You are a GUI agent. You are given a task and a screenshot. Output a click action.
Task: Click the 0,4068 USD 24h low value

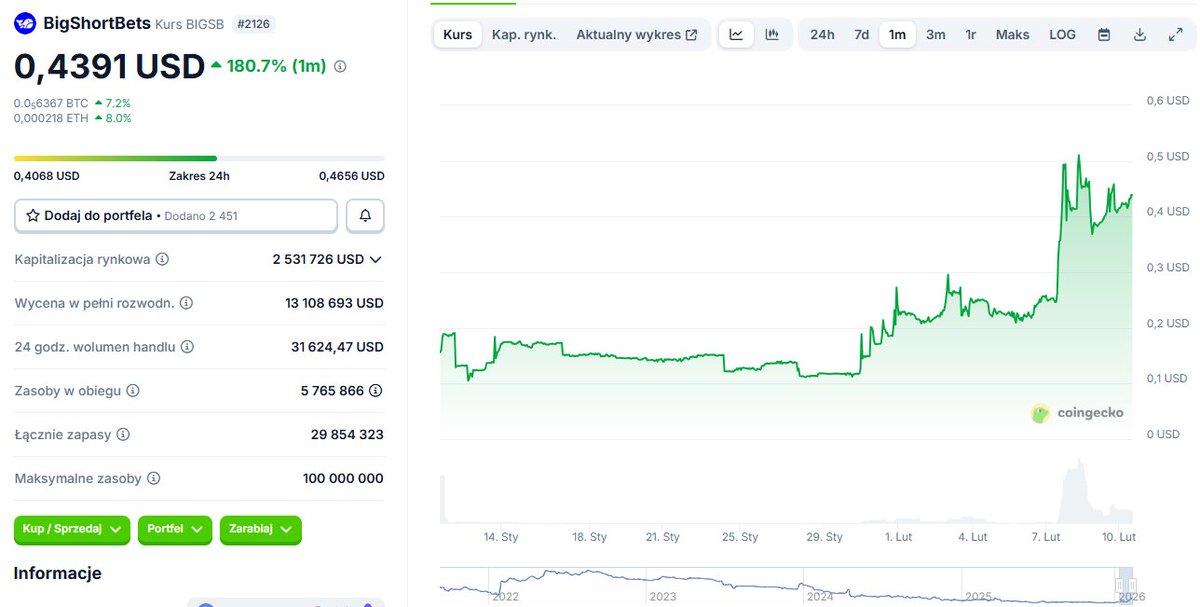click(46, 176)
